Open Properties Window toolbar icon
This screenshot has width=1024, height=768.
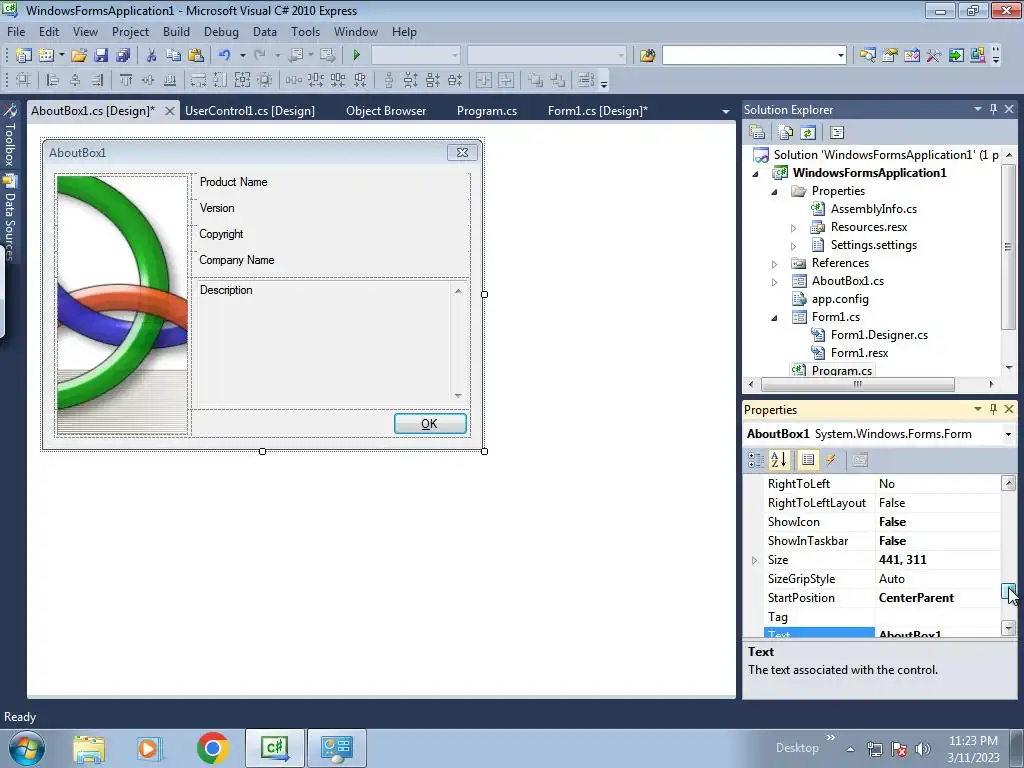click(889, 56)
